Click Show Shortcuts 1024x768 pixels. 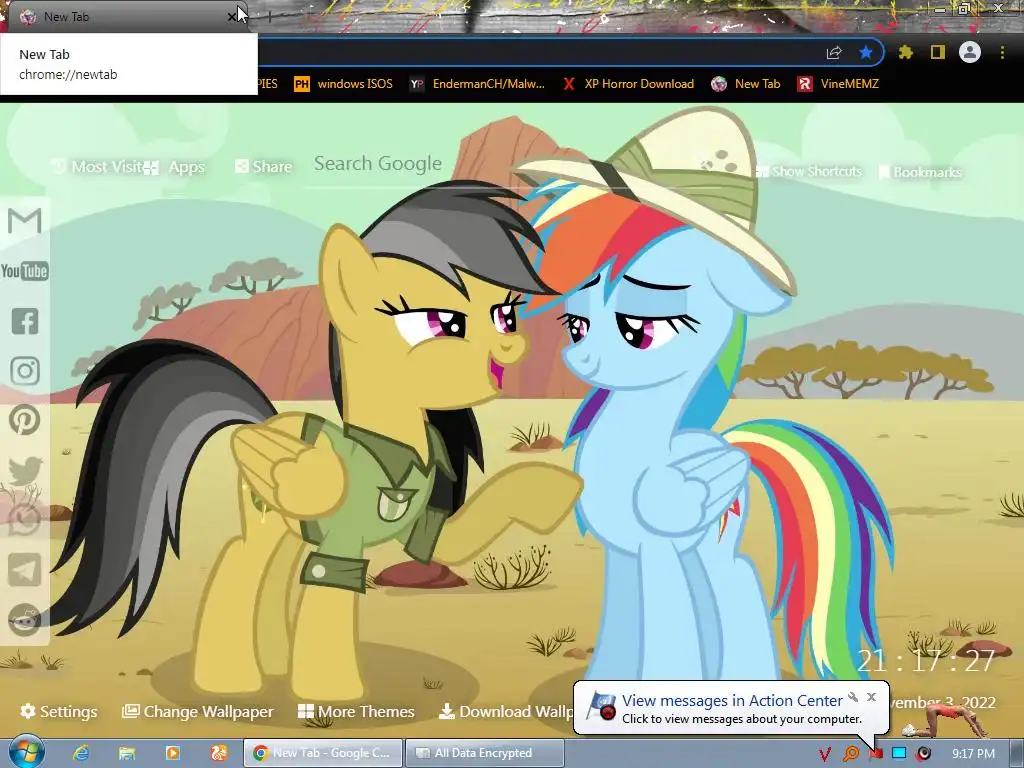click(x=808, y=172)
